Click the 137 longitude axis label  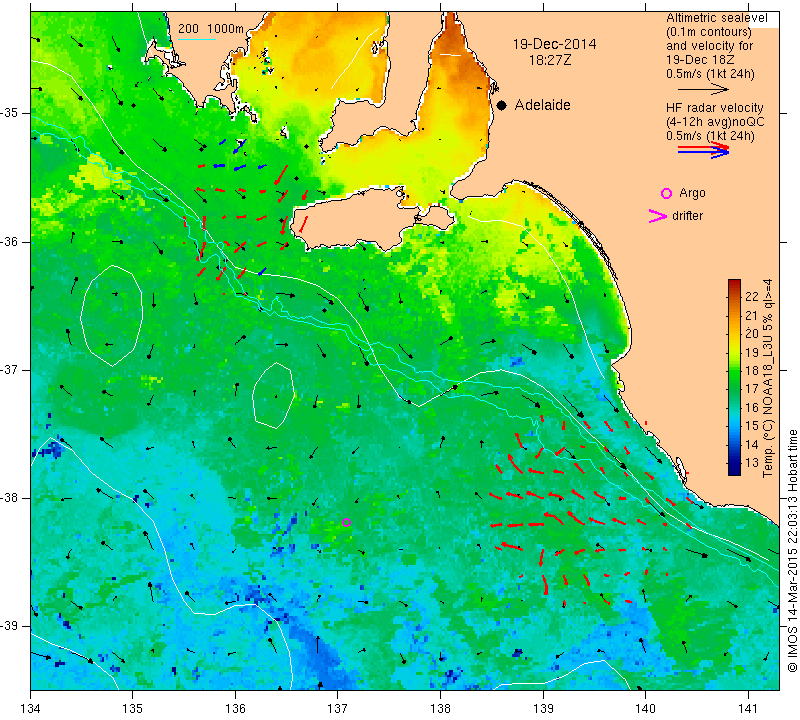(338, 708)
